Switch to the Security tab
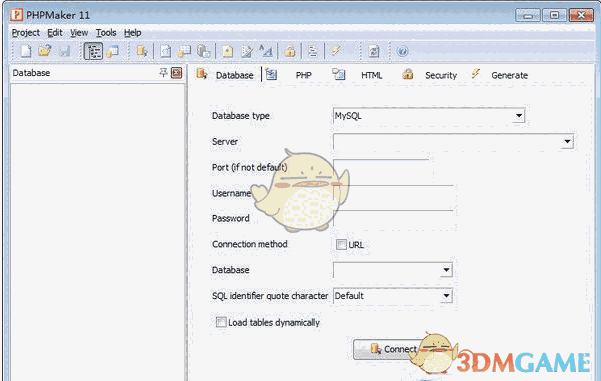 click(429, 75)
